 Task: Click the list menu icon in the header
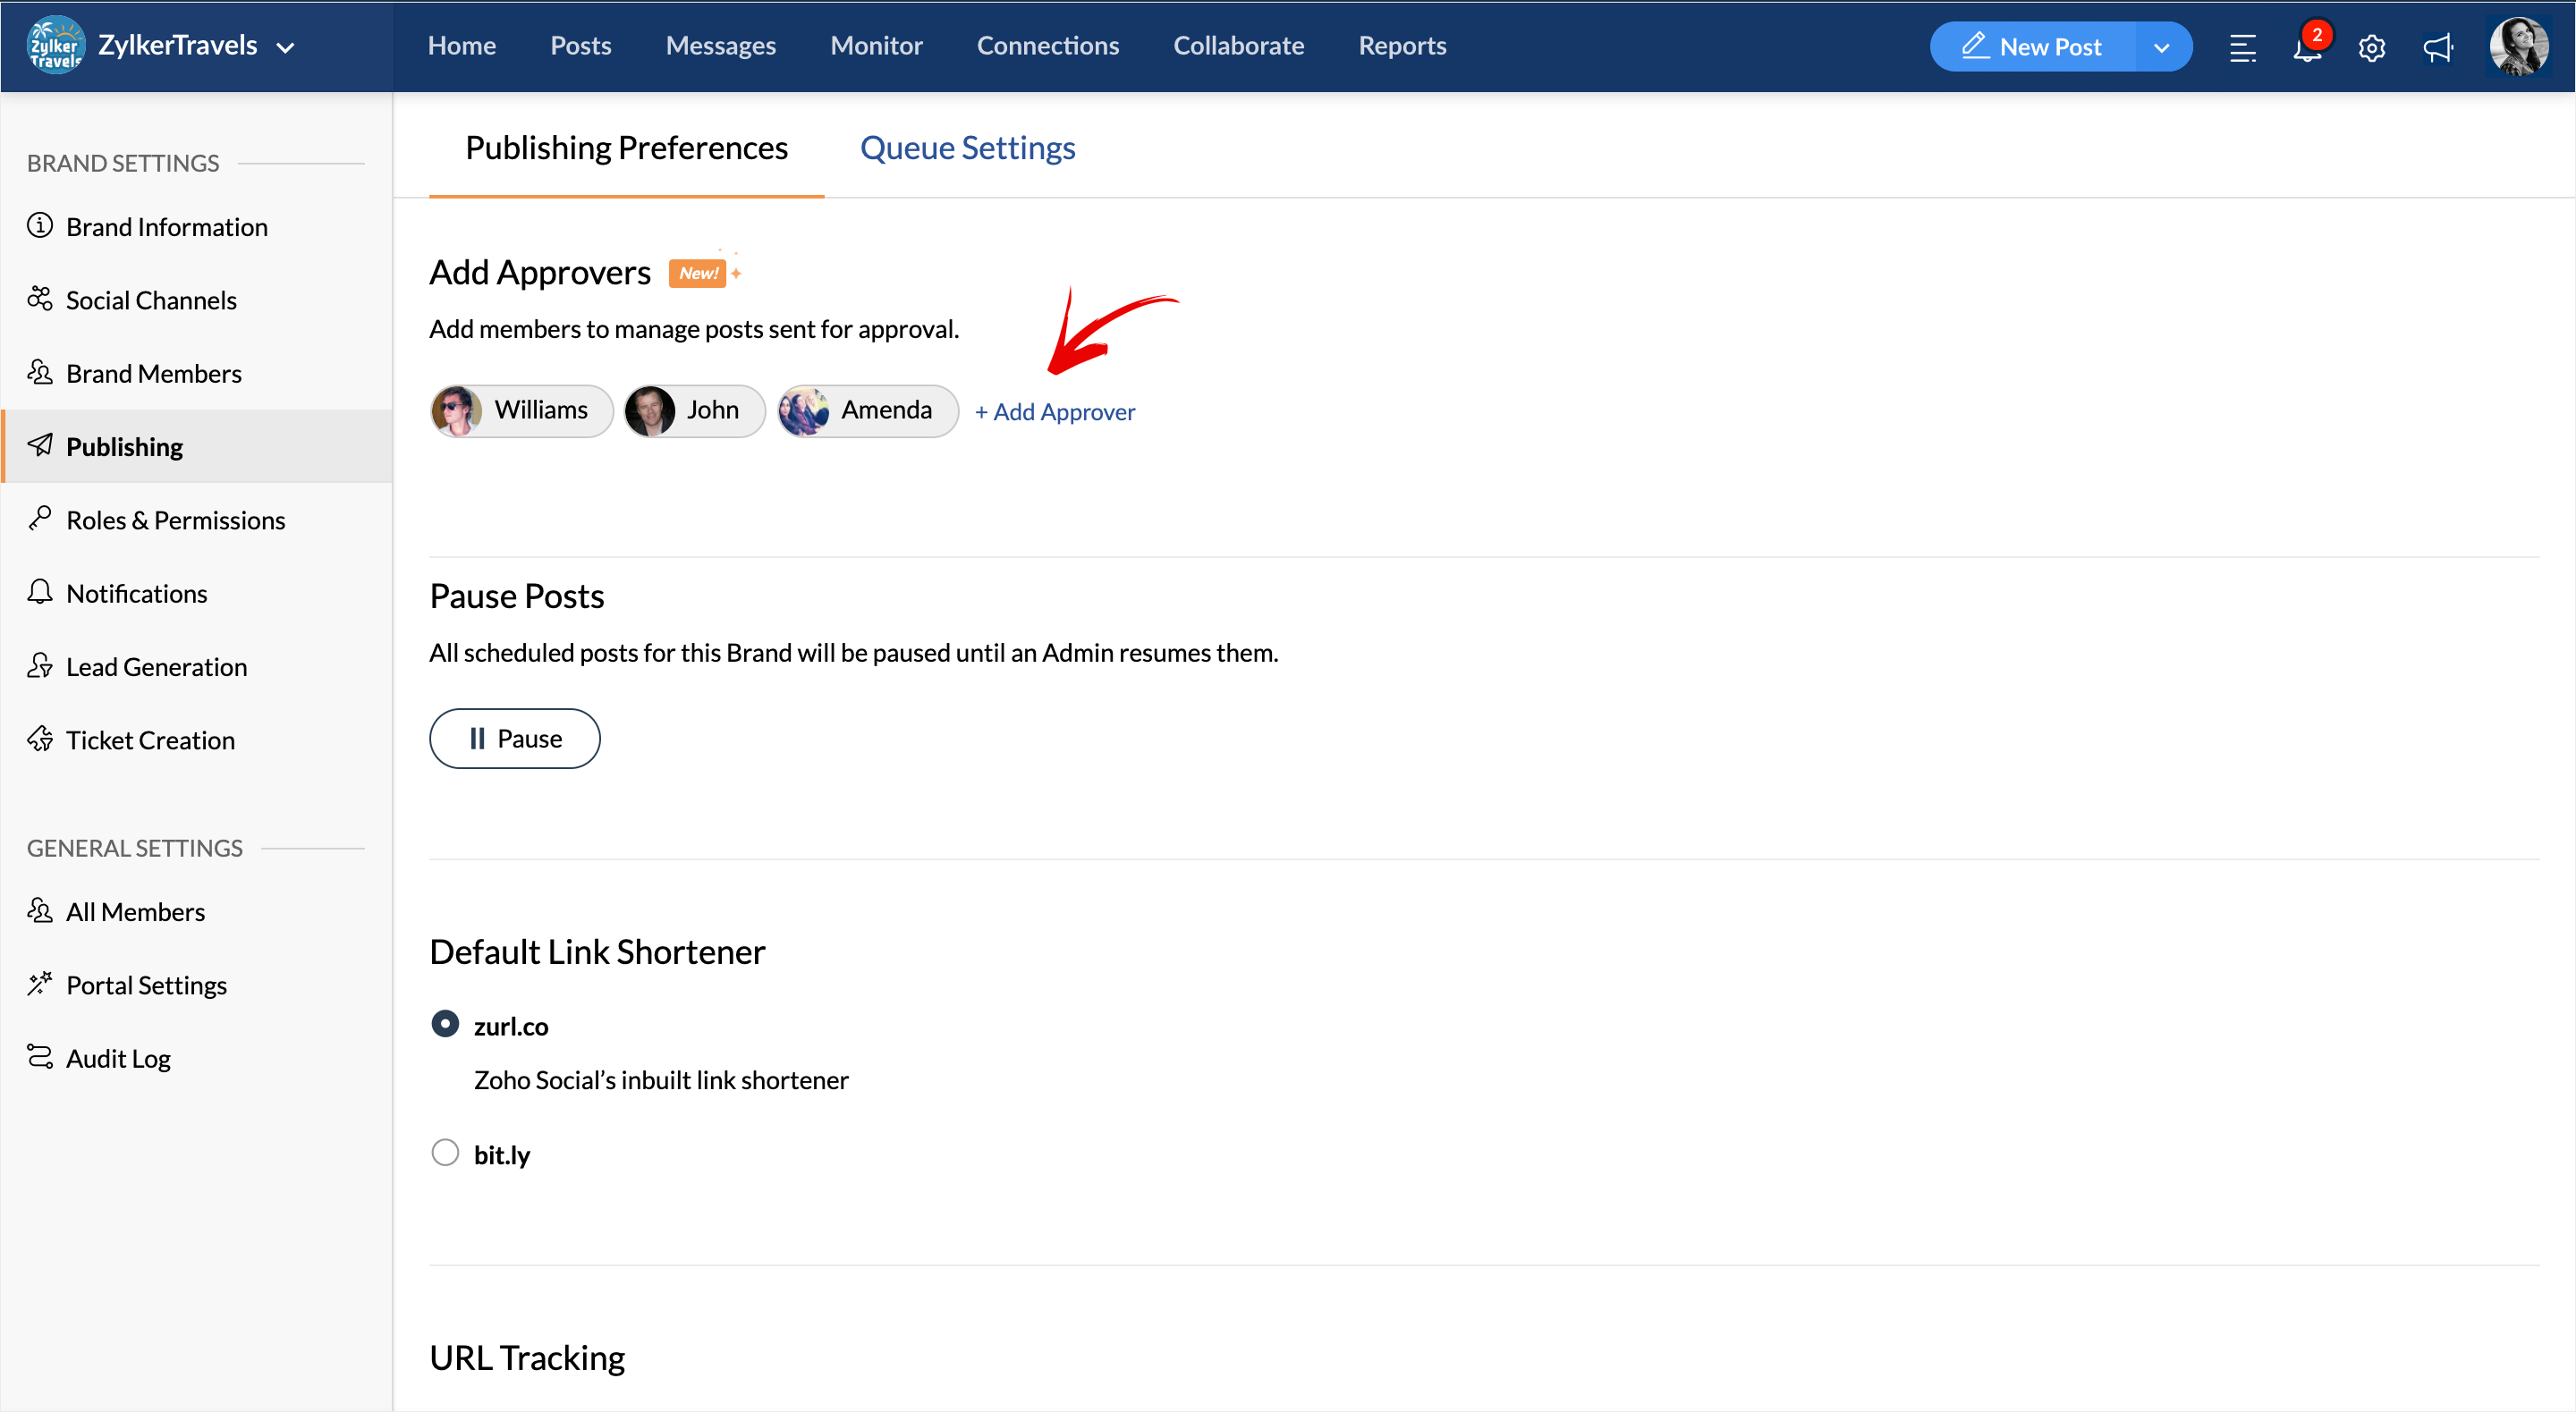pos(2242,47)
